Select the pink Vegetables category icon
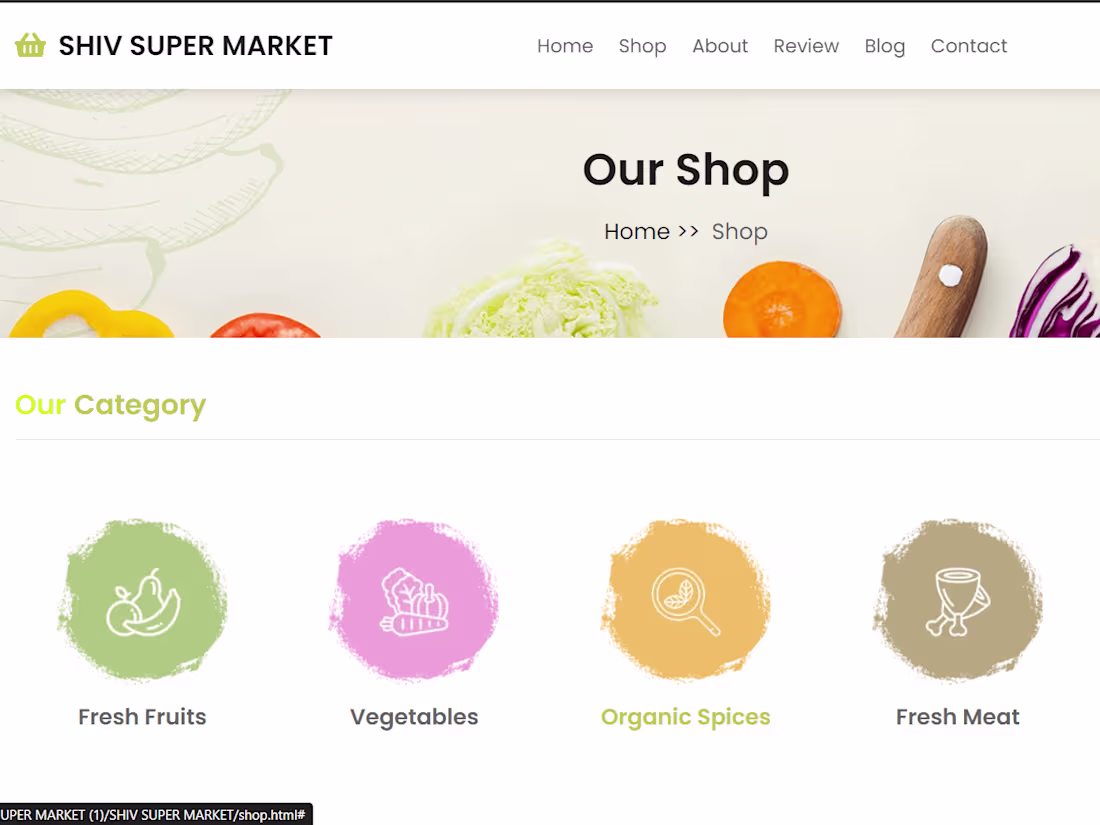The width and height of the screenshot is (1100, 825). [414, 601]
